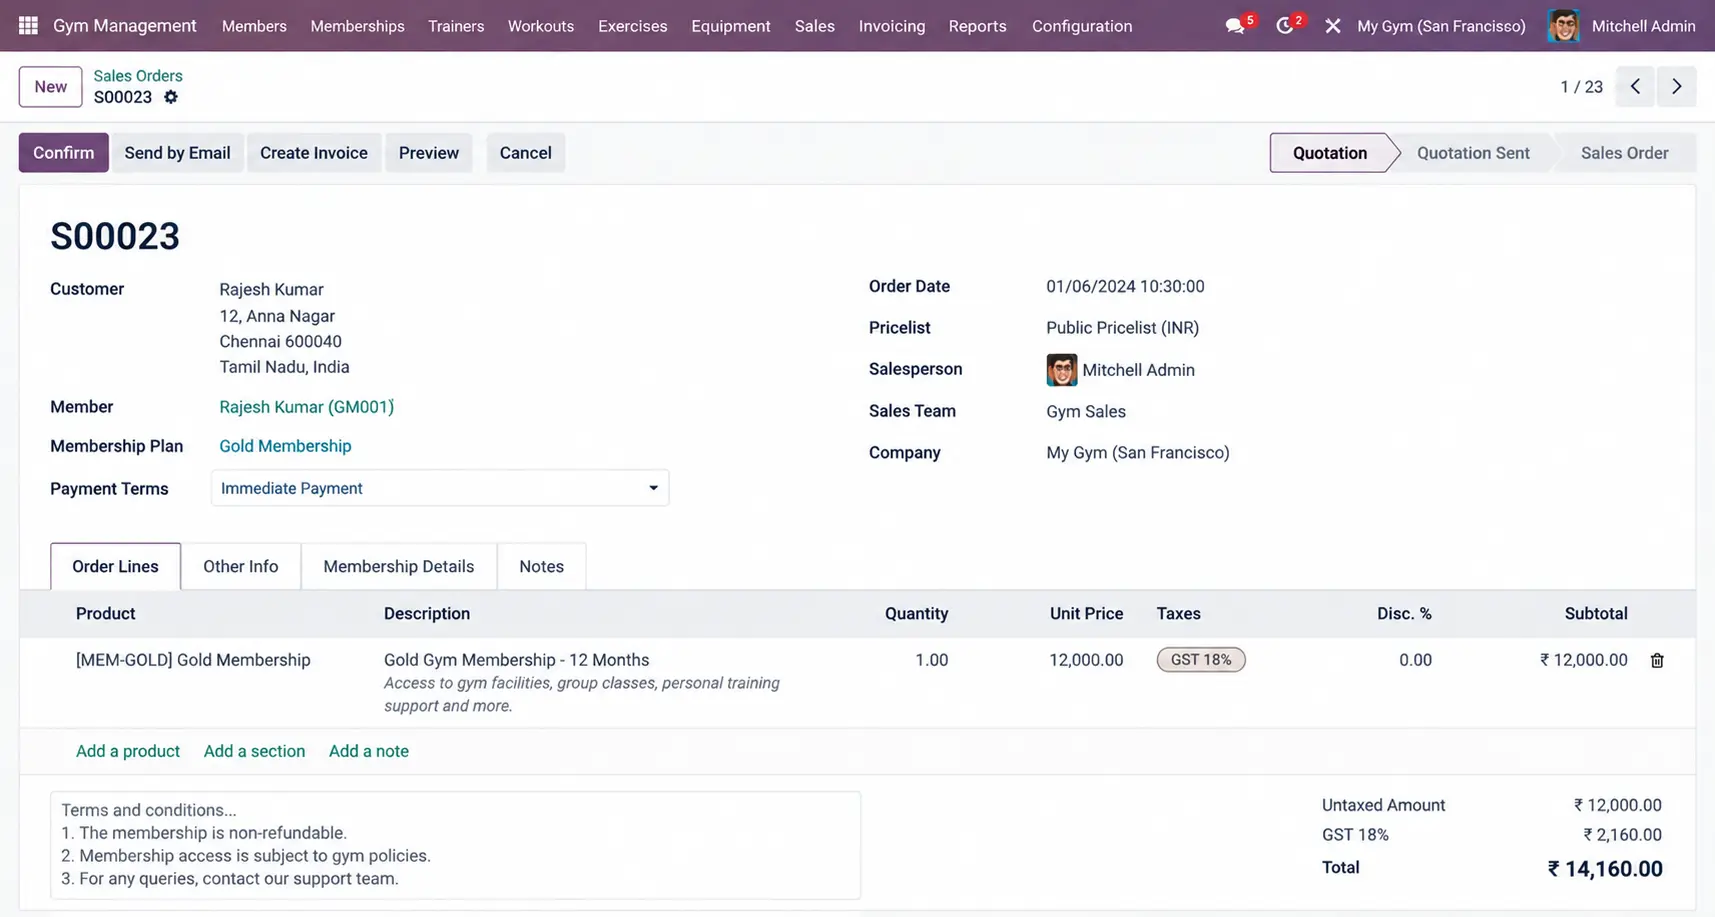
Task: Open the Reports menu
Action: click(x=977, y=26)
